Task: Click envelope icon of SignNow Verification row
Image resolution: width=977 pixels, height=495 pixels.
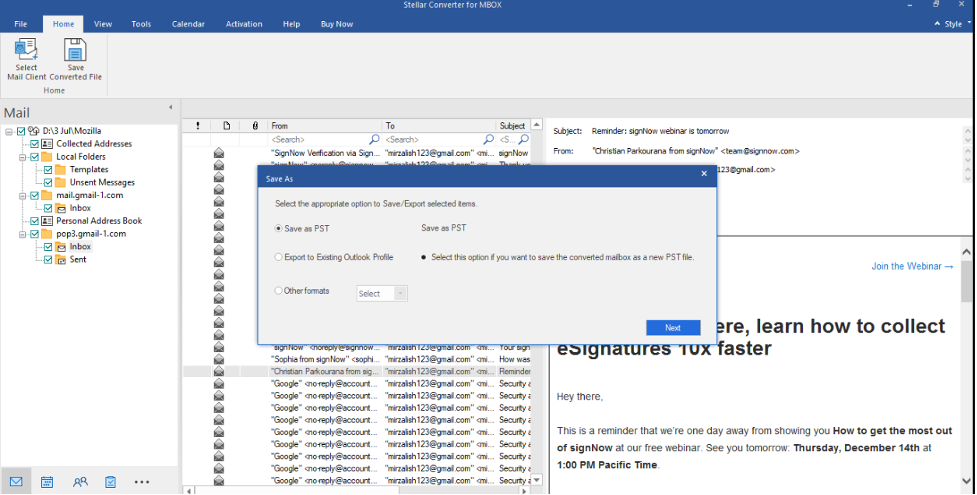Action: pos(219,153)
